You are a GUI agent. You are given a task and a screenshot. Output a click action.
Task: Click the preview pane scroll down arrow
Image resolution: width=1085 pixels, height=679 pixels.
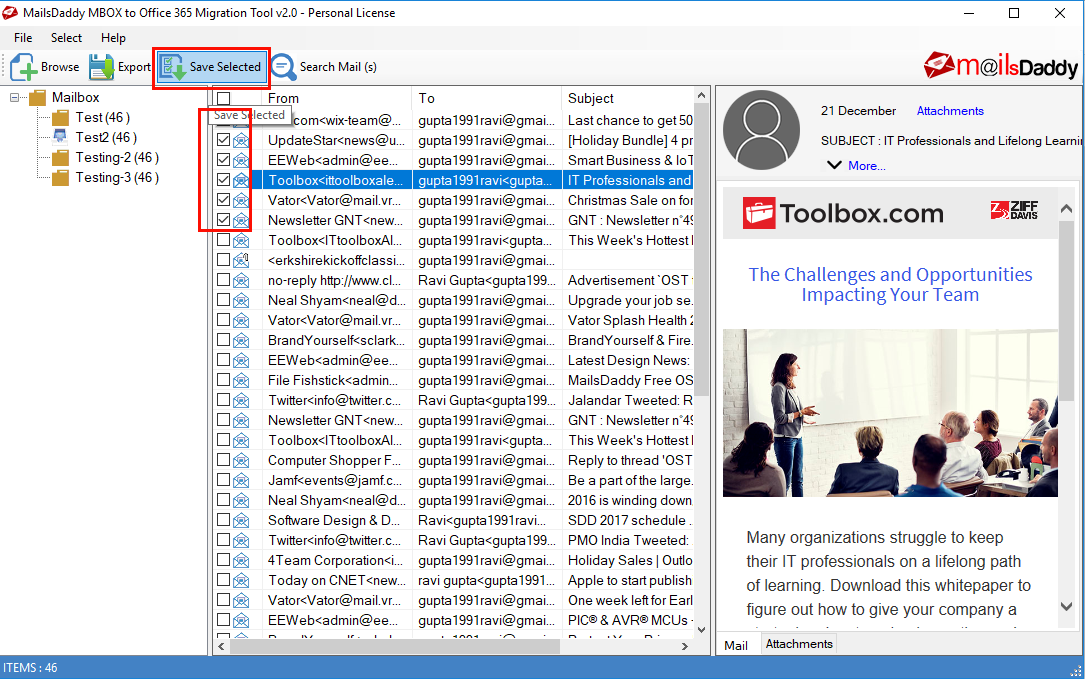1066,606
